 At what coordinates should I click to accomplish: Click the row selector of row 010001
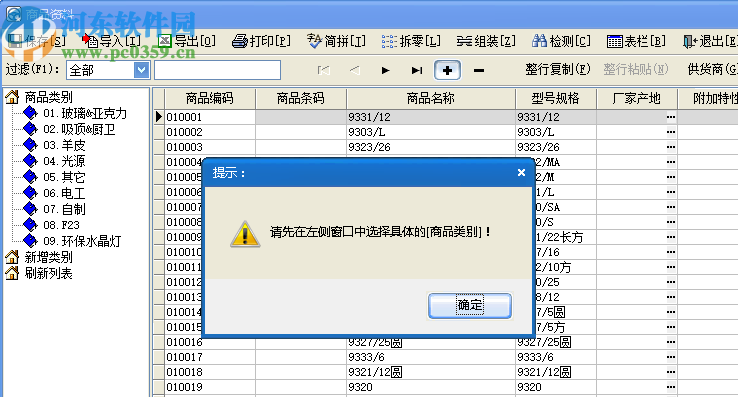click(x=159, y=117)
